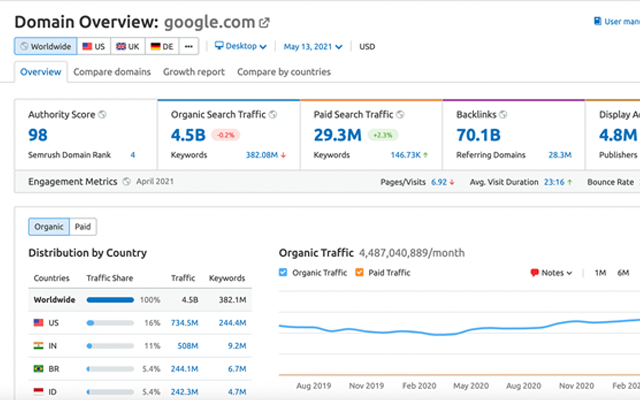This screenshot has height=400, width=640.
Task: Click red down arrow next to 382.08M keywords
Action: [x=283, y=155]
